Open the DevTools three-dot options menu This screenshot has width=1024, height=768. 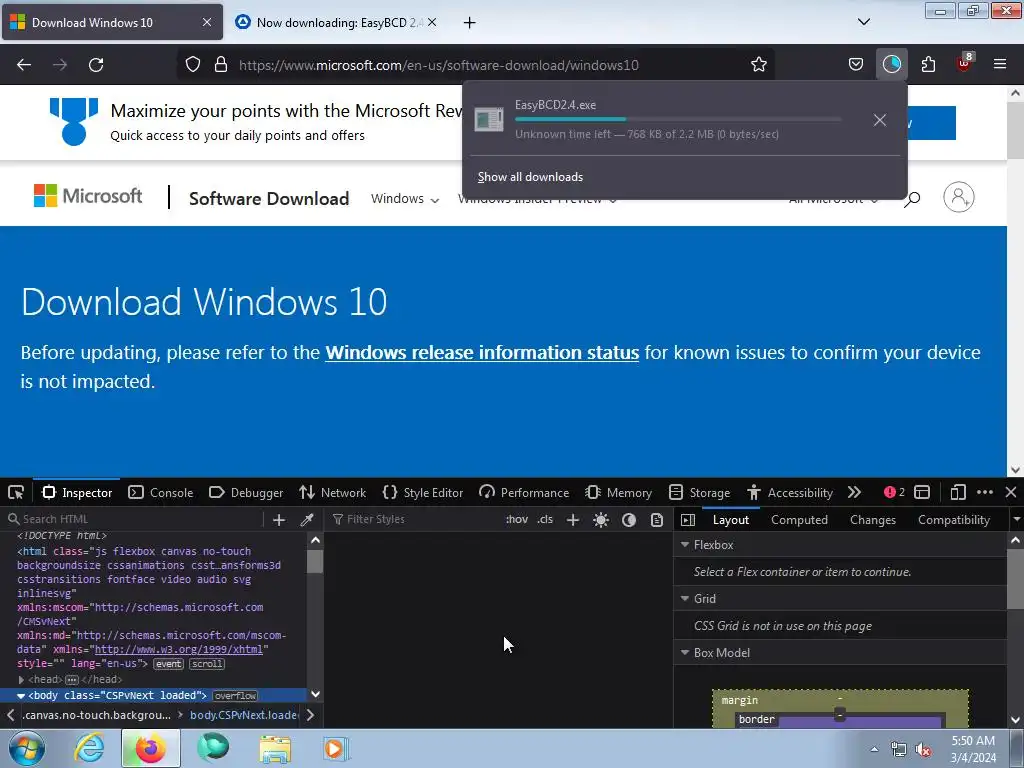pyautogui.click(x=985, y=492)
